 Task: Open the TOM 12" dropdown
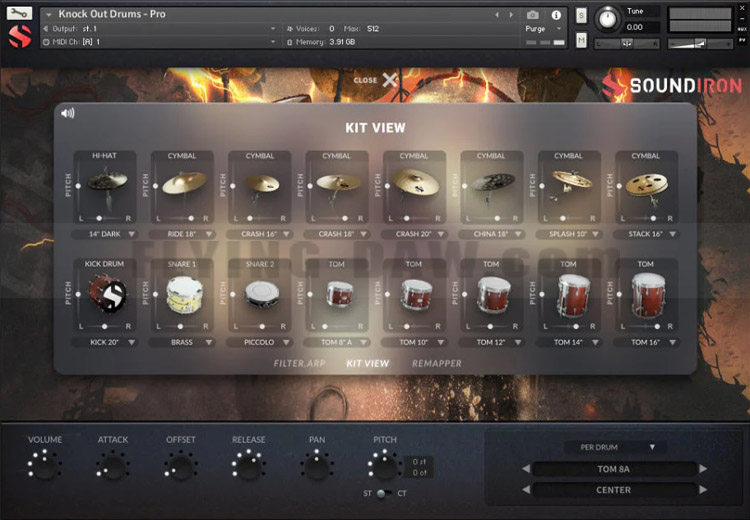[491, 342]
